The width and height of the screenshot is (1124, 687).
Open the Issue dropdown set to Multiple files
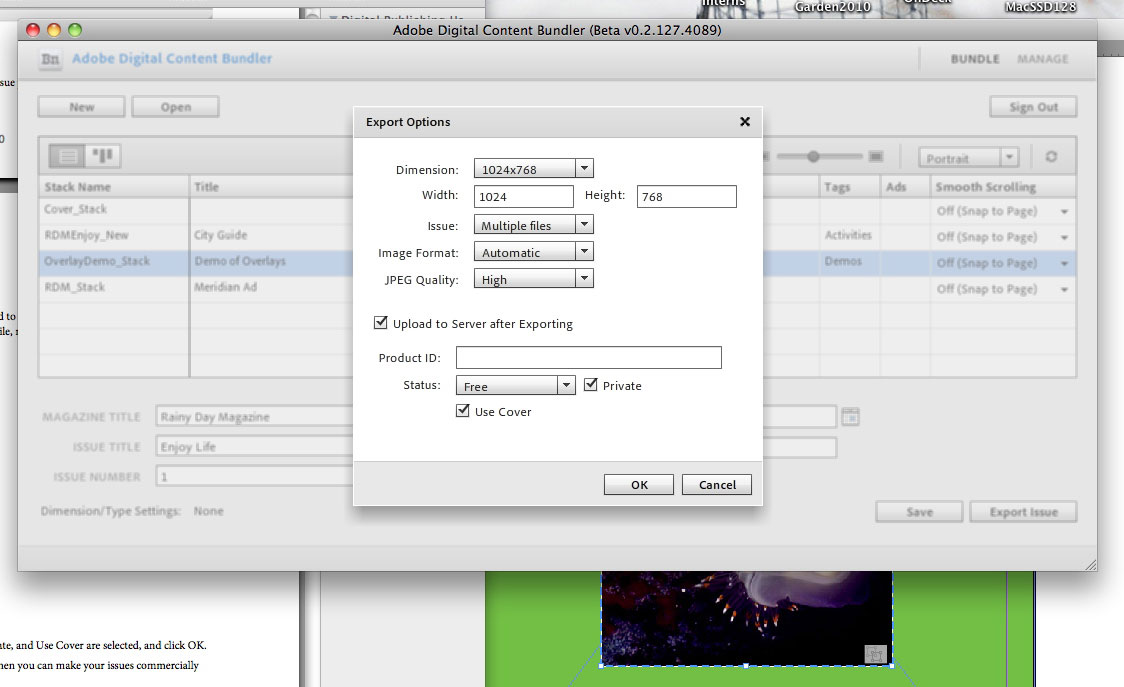coord(533,224)
